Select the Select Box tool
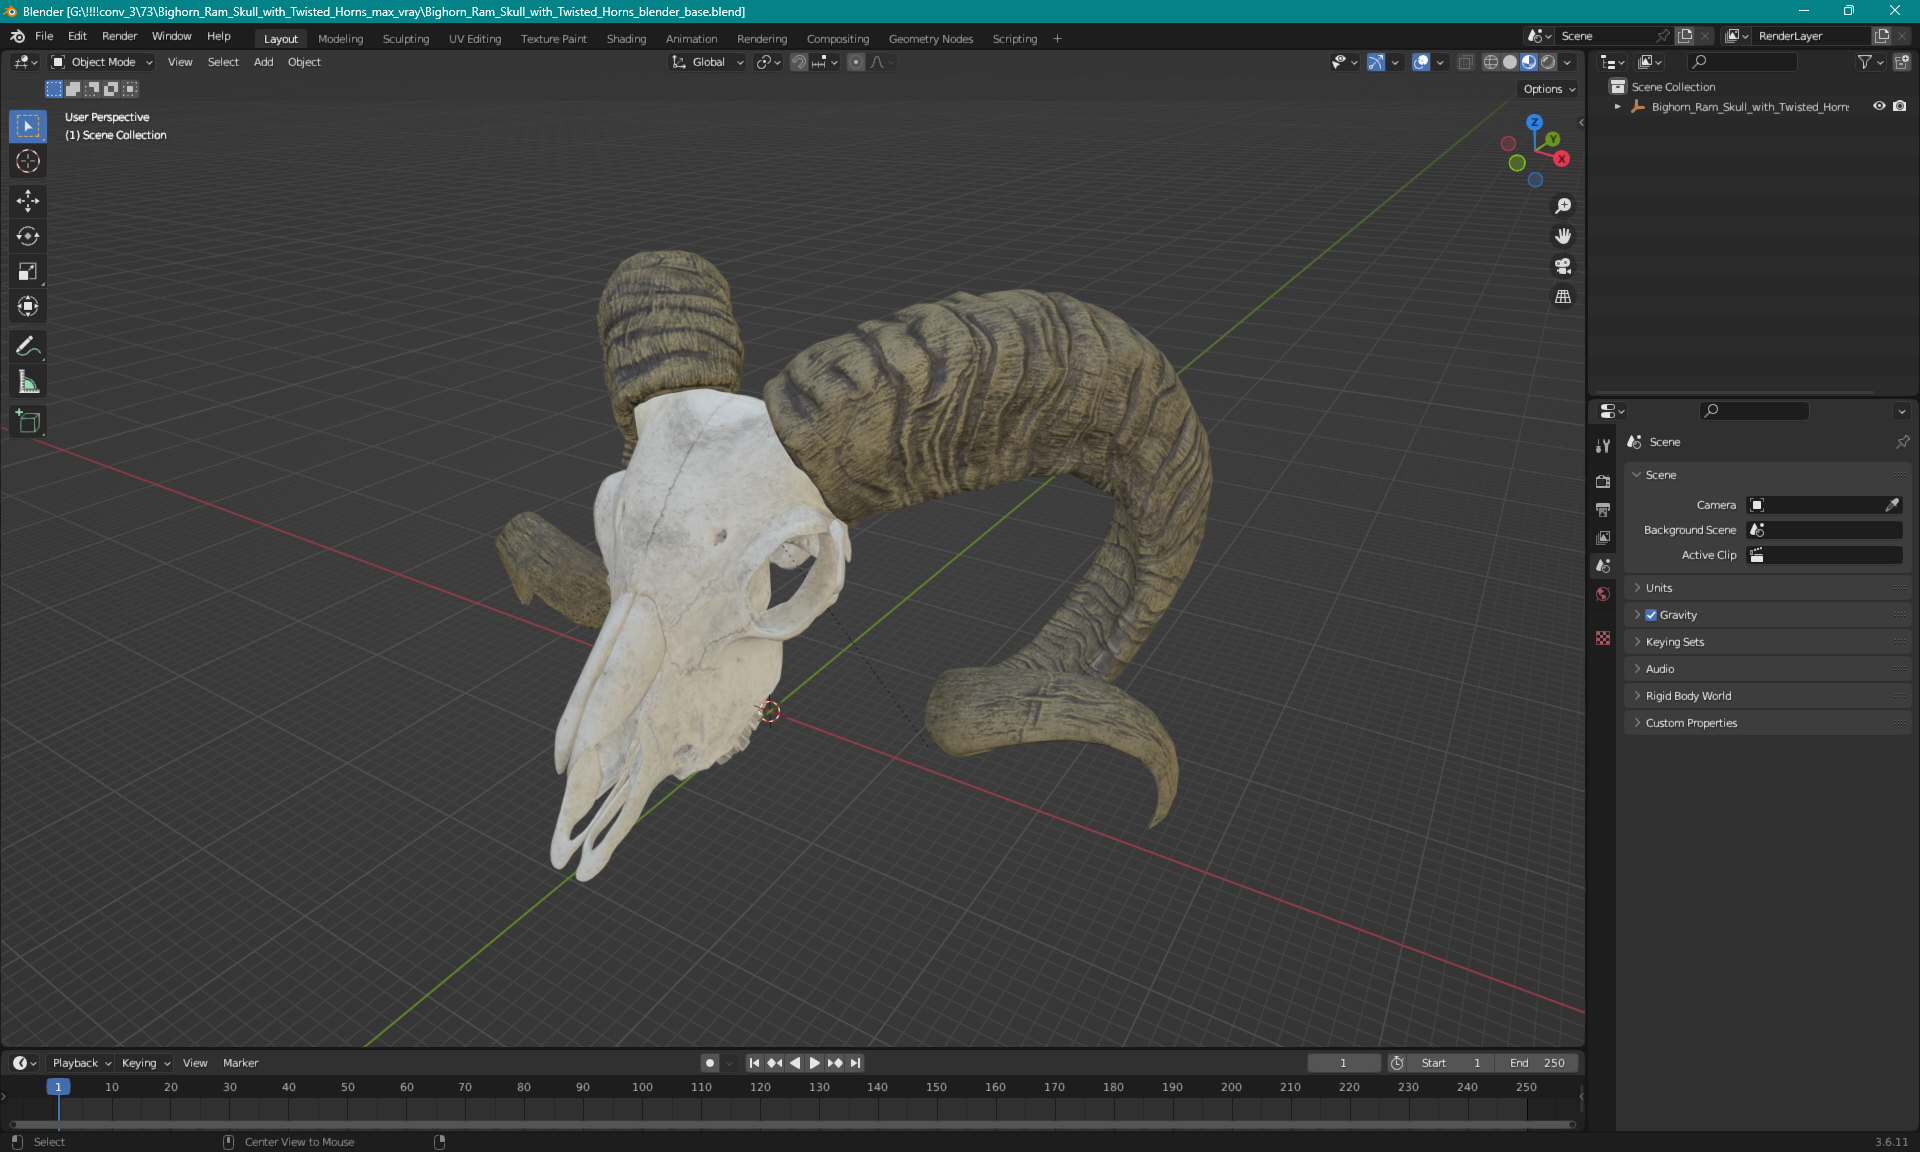The image size is (1920, 1152). tap(28, 126)
